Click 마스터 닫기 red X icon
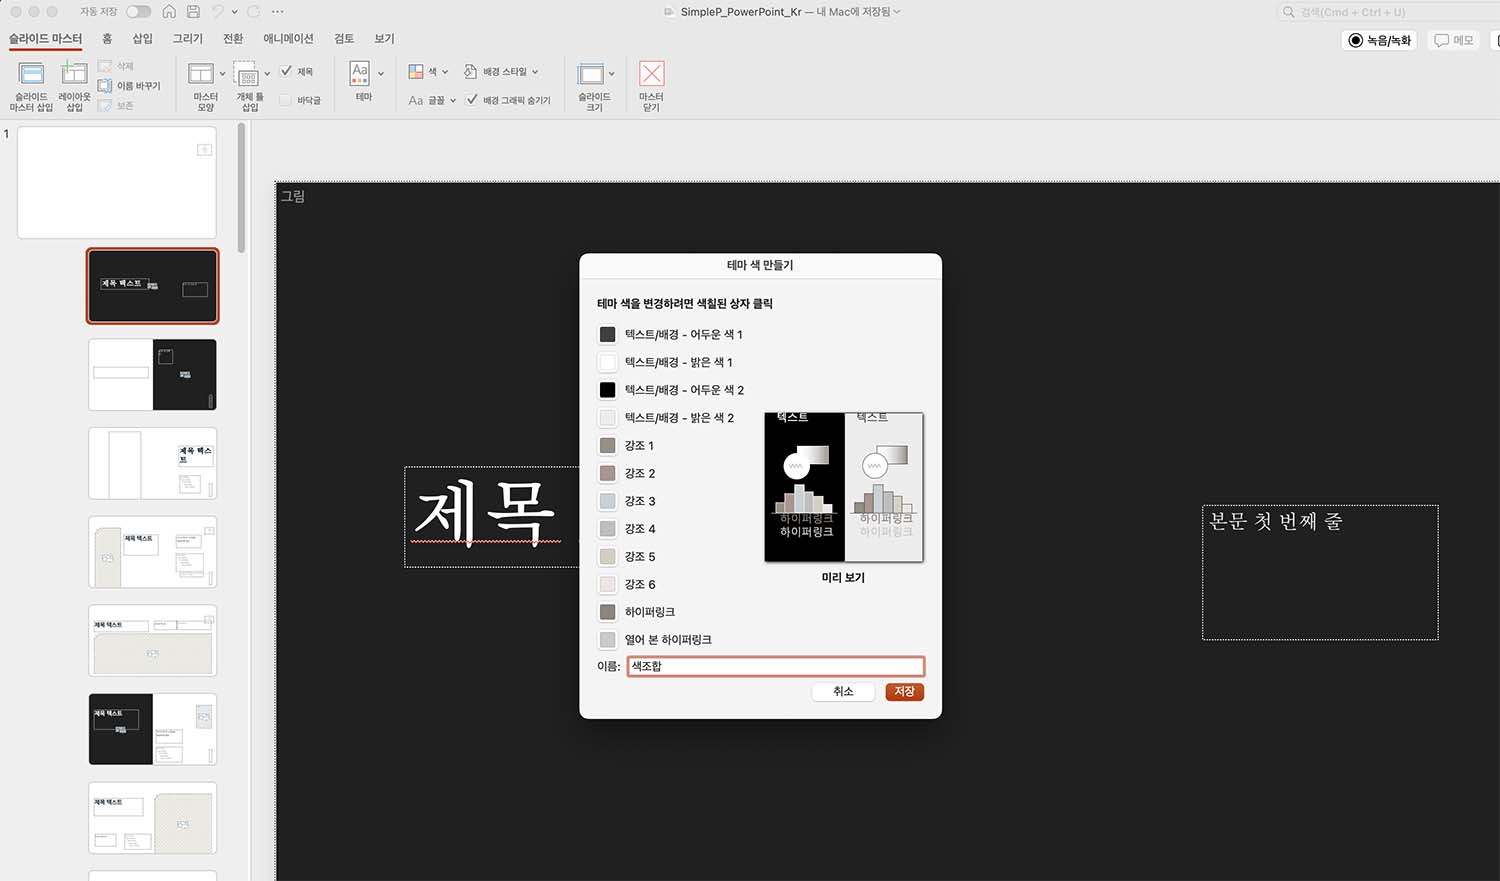This screenshot has height=881, width=1500. pyautogui.click(x=652, y=73)
